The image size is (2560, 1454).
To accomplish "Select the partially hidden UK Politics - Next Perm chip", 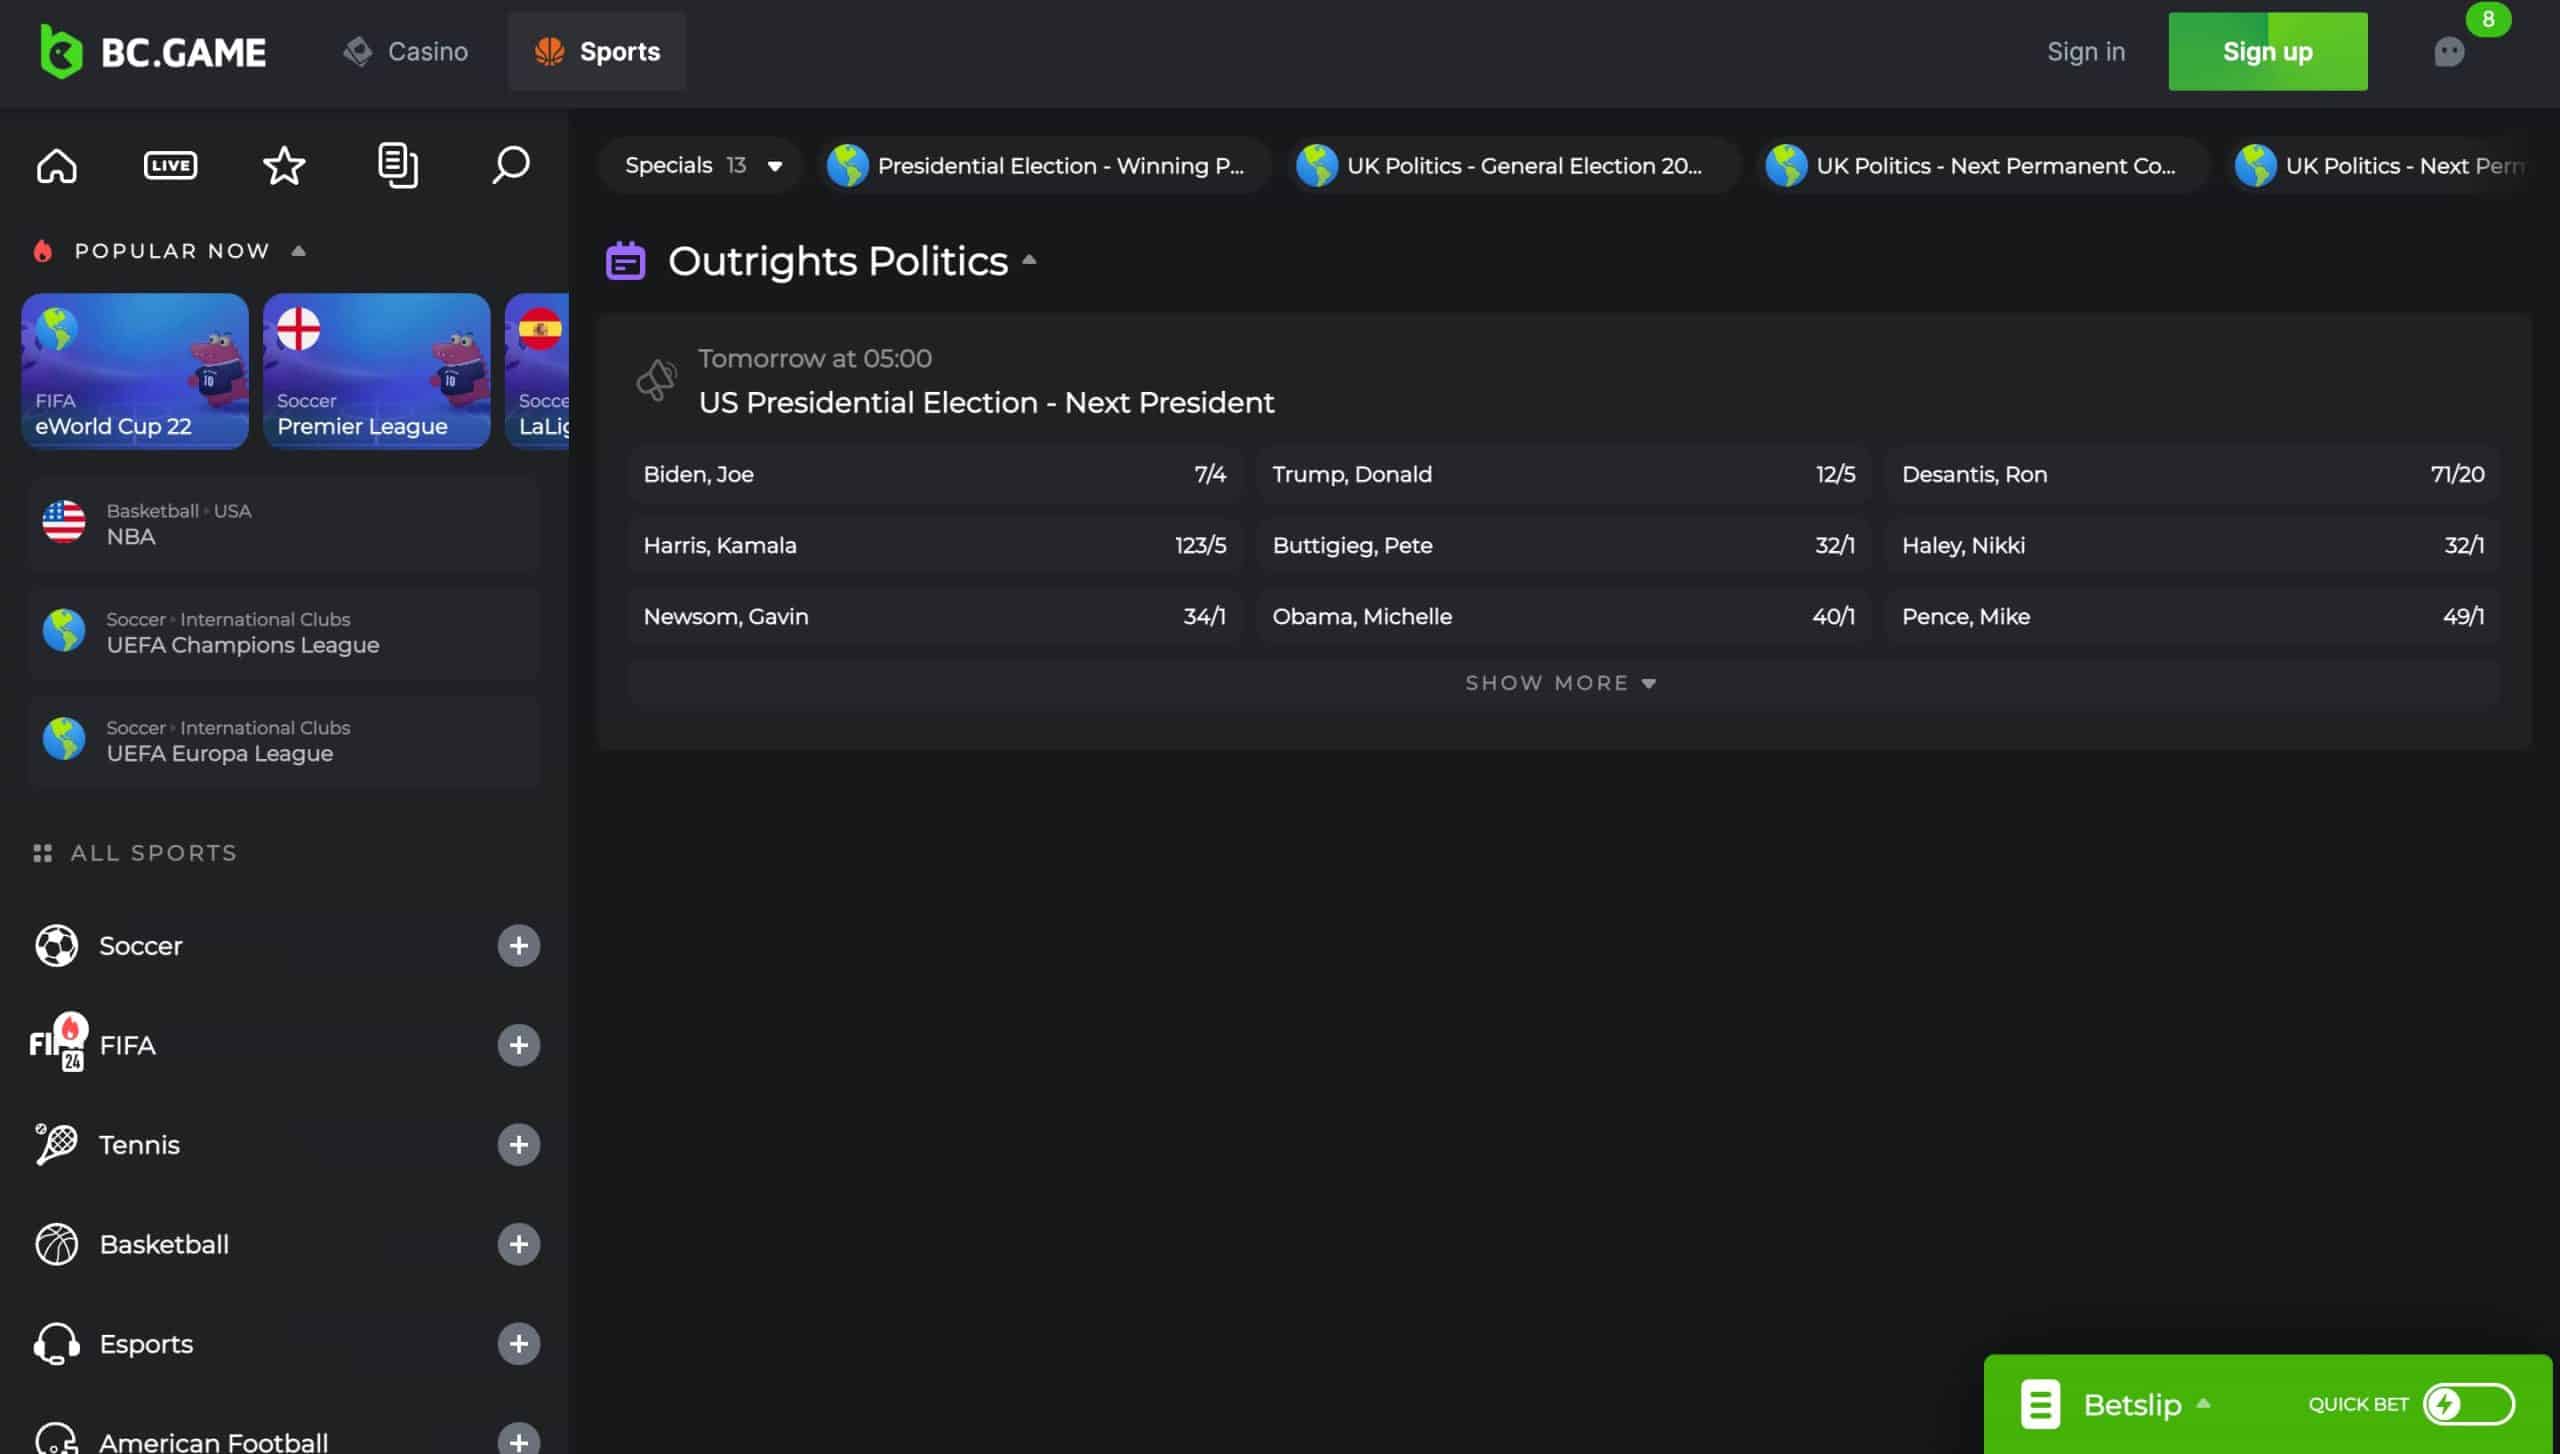I will (x=2381, y=165).
